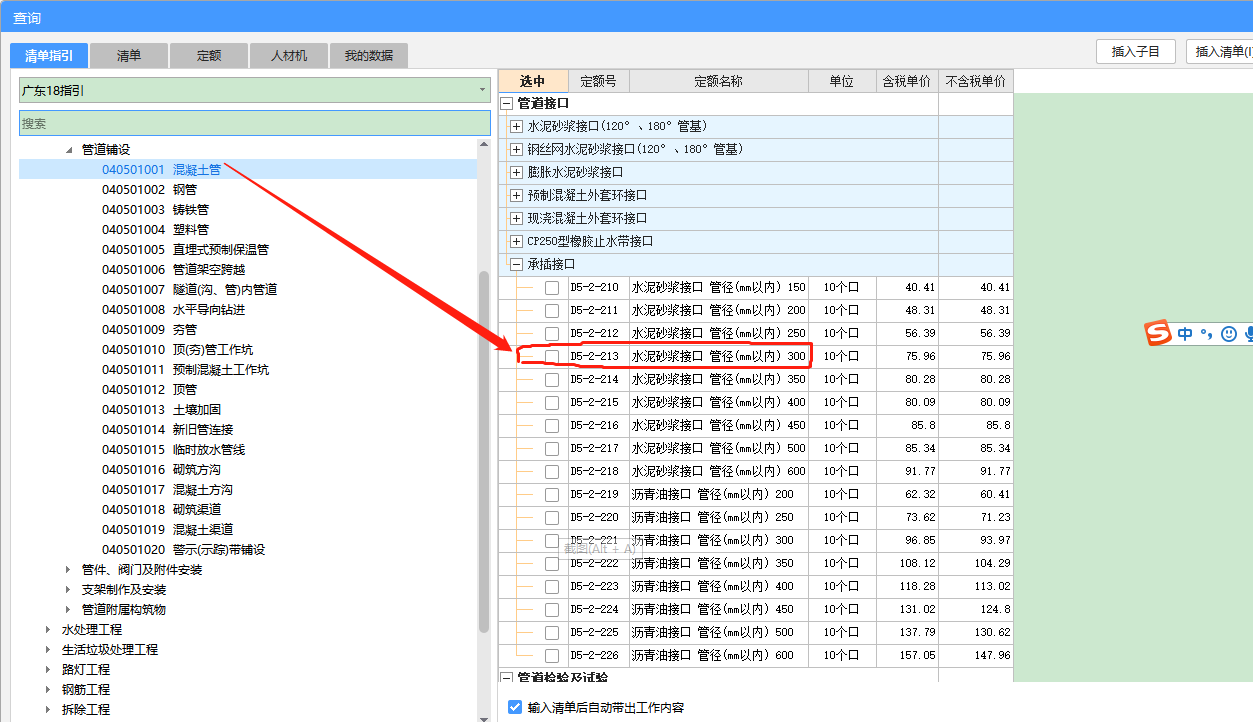Collapse the 管道铺设 tree node
The image size is (1253, 722).
point(69,150)
